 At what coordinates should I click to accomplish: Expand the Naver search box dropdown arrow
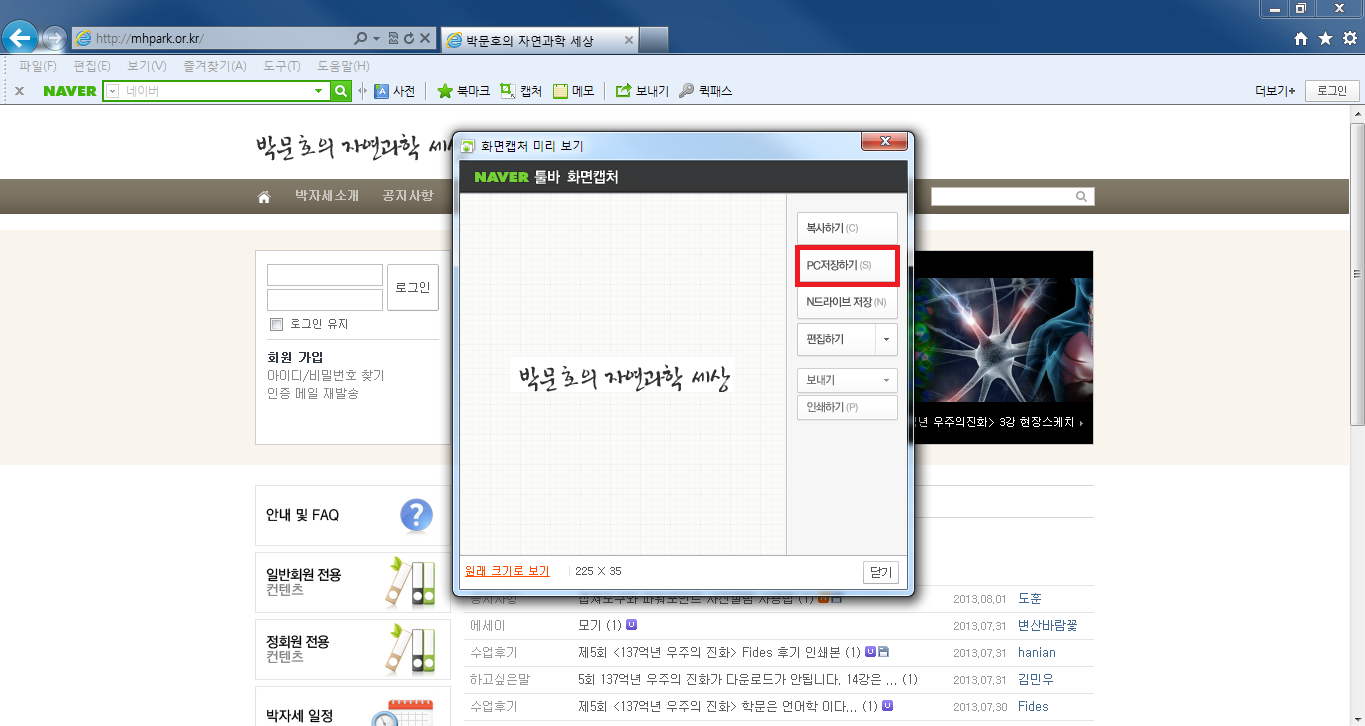pyautogui.click(x=319, y=91)
